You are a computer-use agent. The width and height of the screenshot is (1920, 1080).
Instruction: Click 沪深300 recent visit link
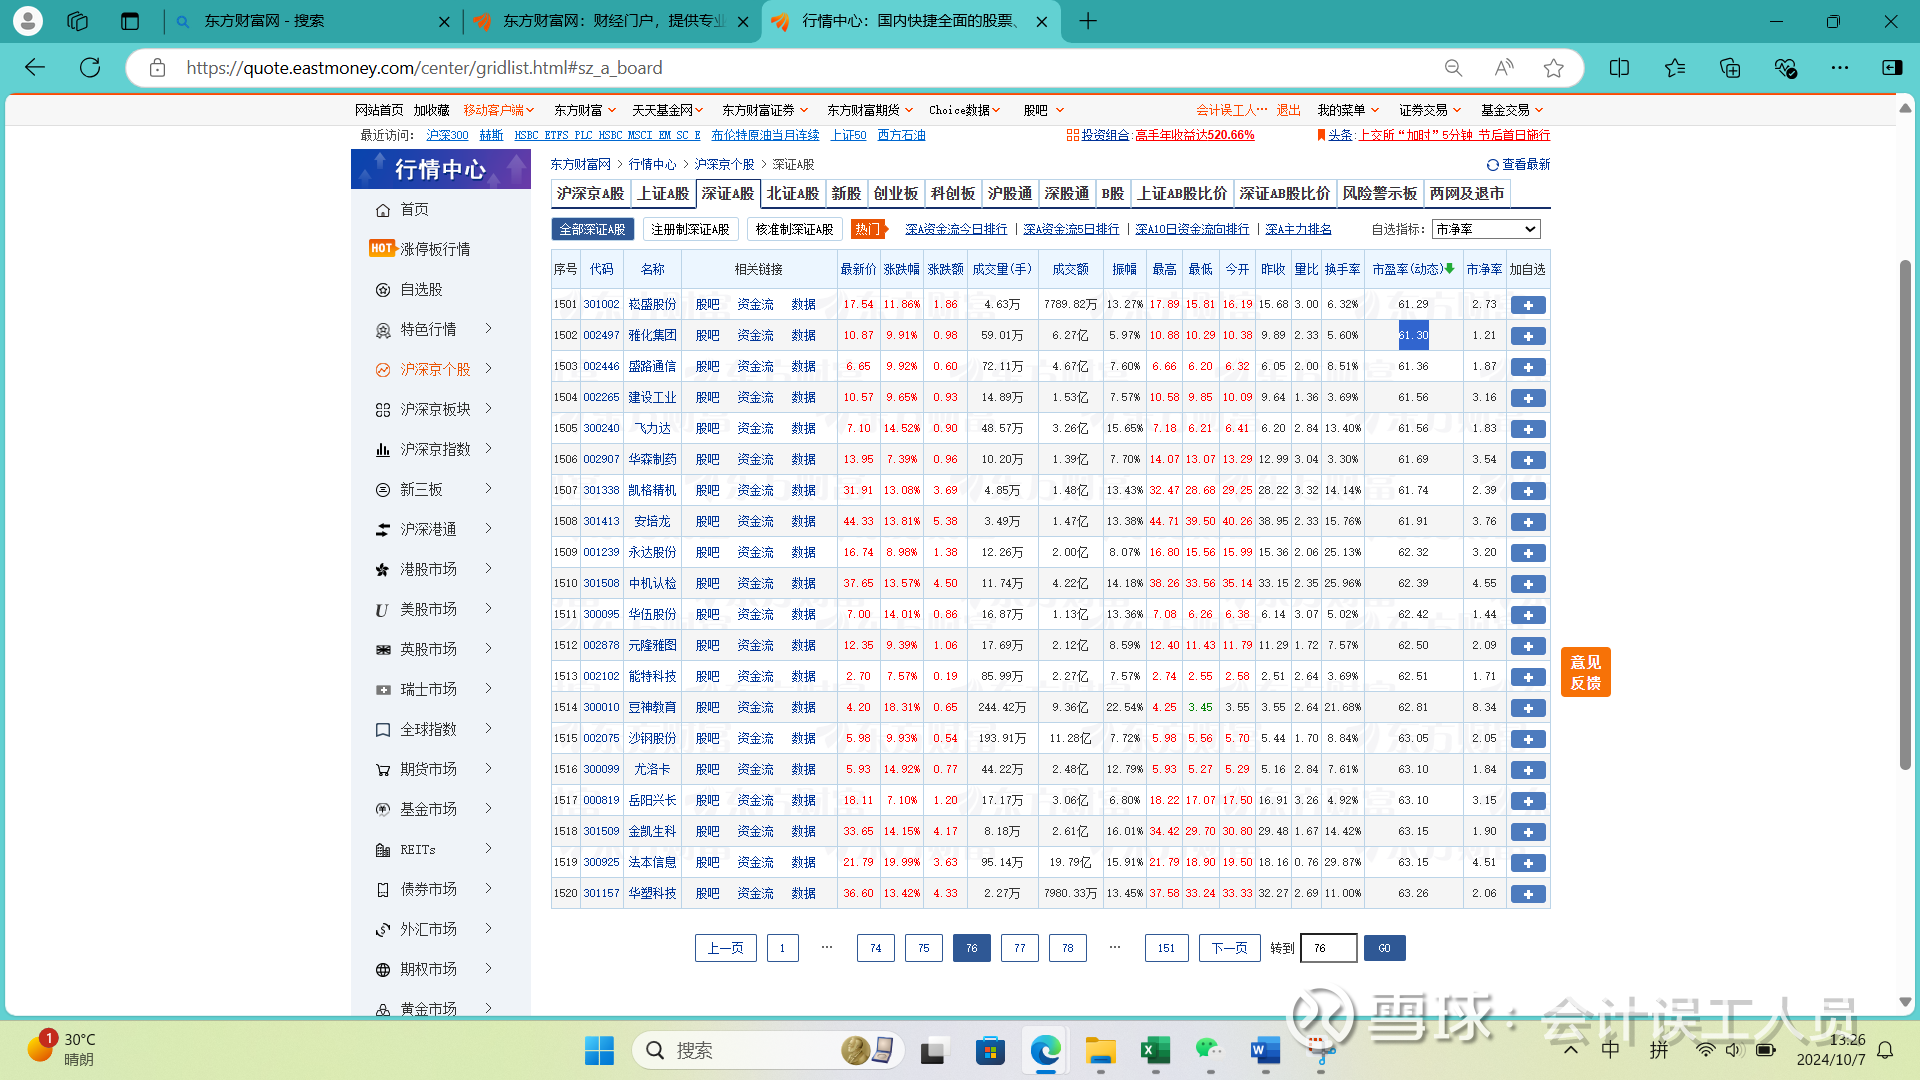pos(447,135)
